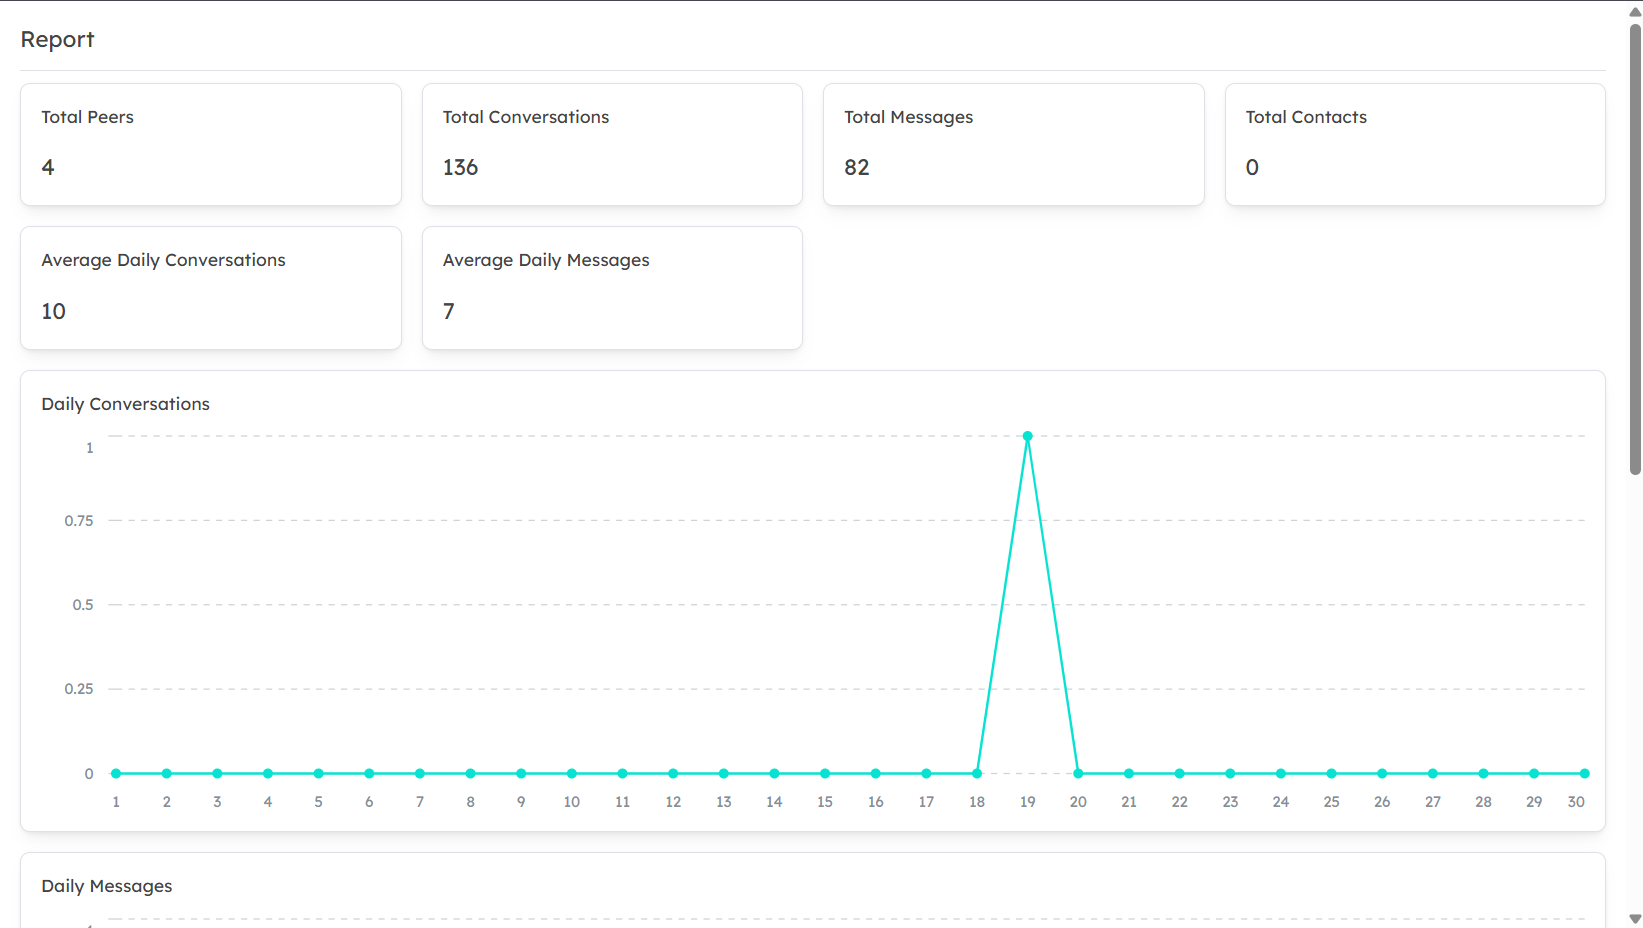Click the vertical scrollbar thumb
Screen dimensions: 1643x928
[x=1635, y=250]
